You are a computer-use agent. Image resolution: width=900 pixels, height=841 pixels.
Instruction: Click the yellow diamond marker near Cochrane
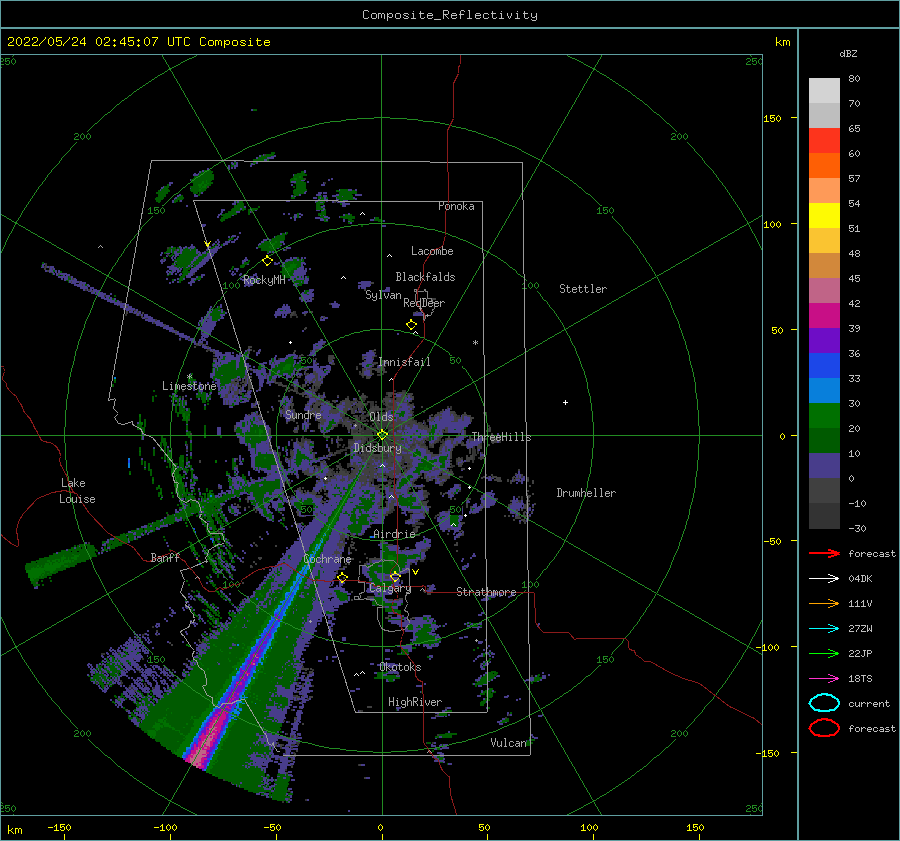tap(343, 578)
